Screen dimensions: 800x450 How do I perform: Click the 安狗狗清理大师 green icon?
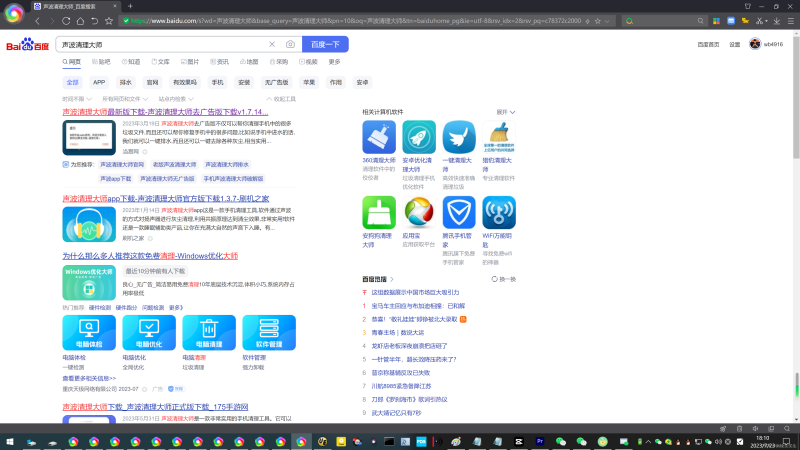pos(379,212)
